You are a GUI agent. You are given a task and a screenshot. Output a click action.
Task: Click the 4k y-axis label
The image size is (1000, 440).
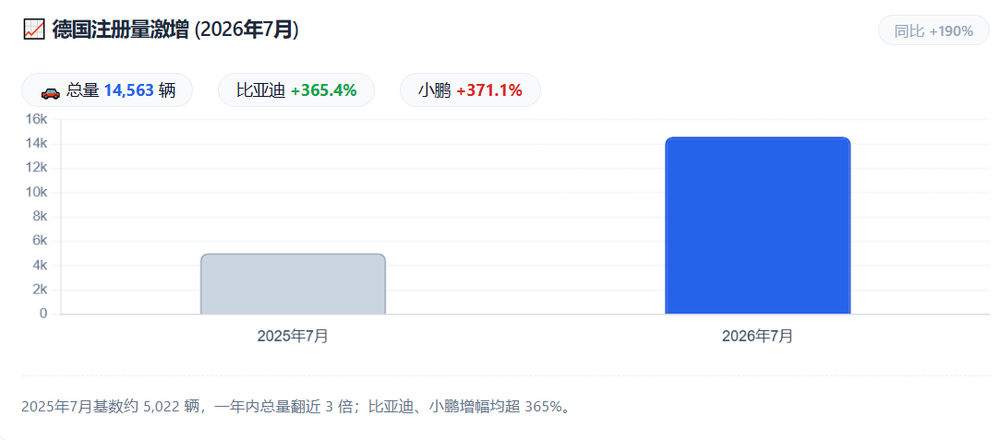40,265
